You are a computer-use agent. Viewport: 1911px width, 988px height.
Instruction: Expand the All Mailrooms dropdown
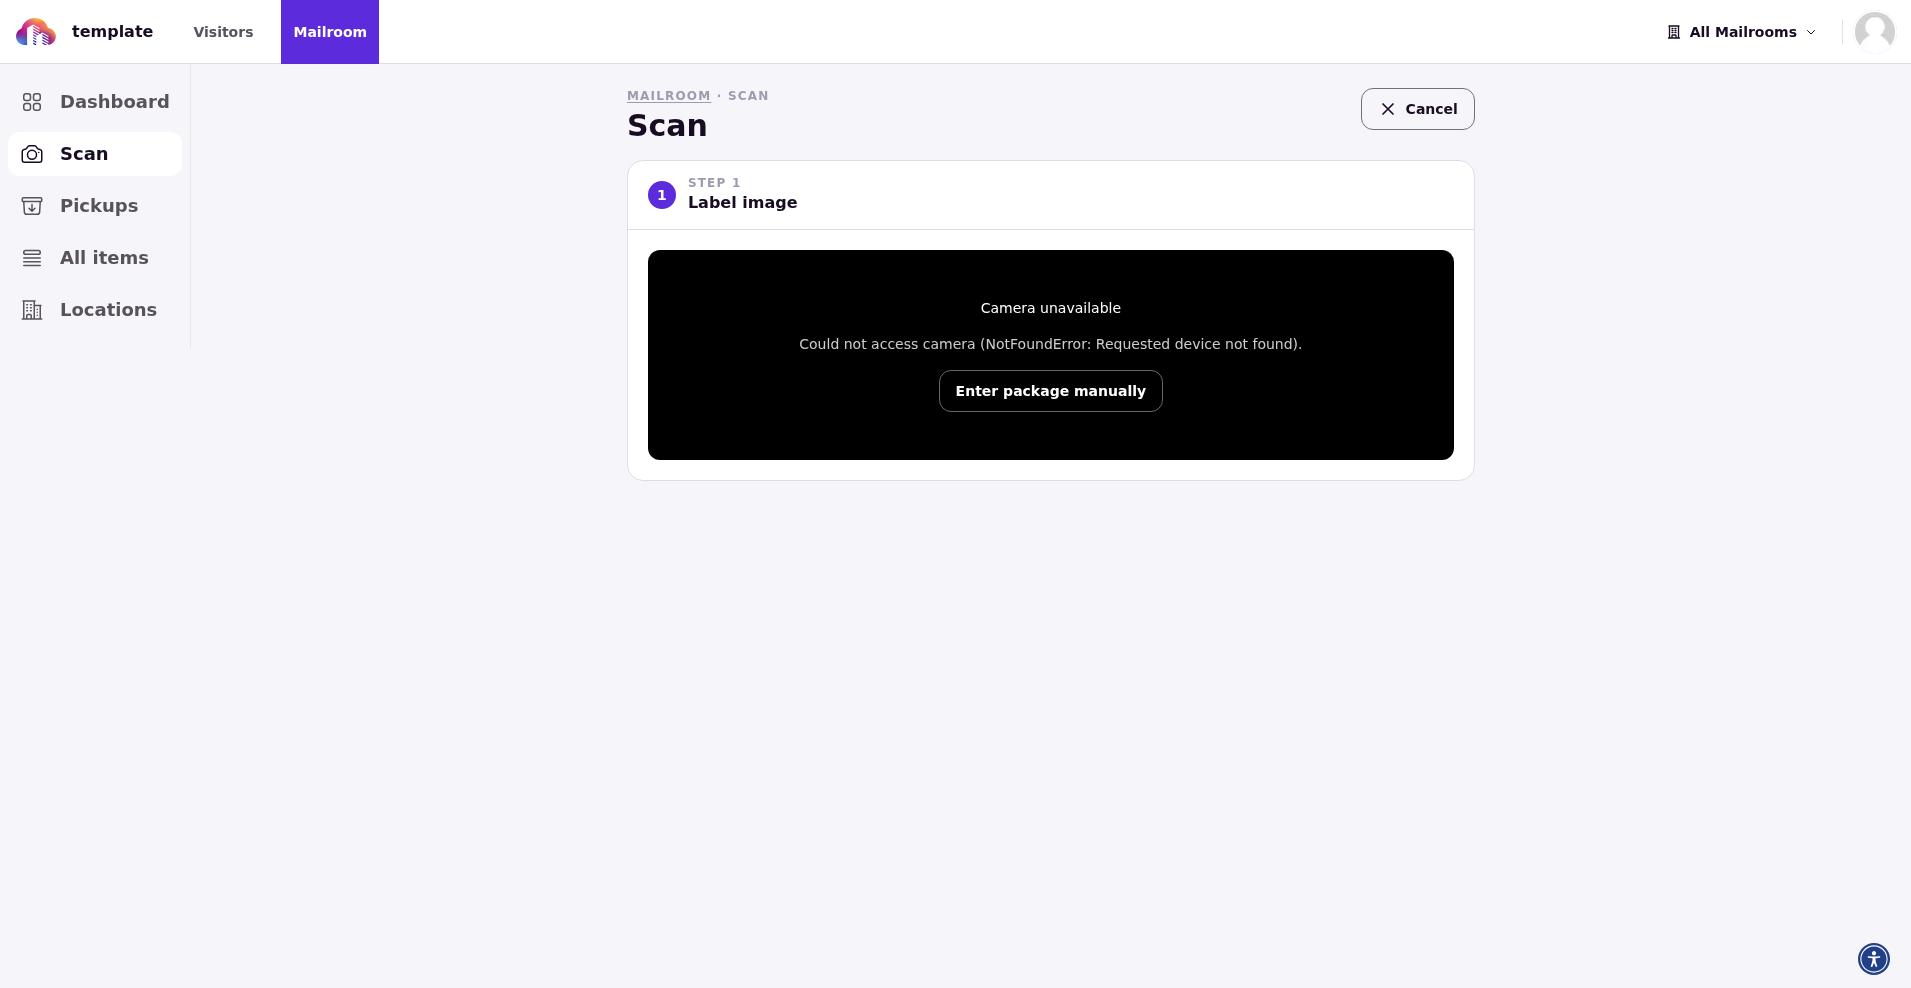tap(1741, 32)
